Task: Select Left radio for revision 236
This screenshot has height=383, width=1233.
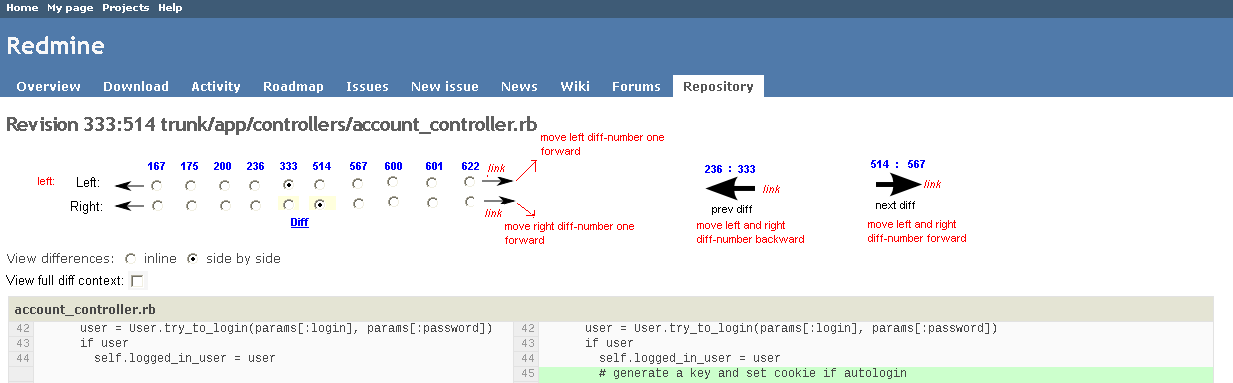Action: click(256, 185)
